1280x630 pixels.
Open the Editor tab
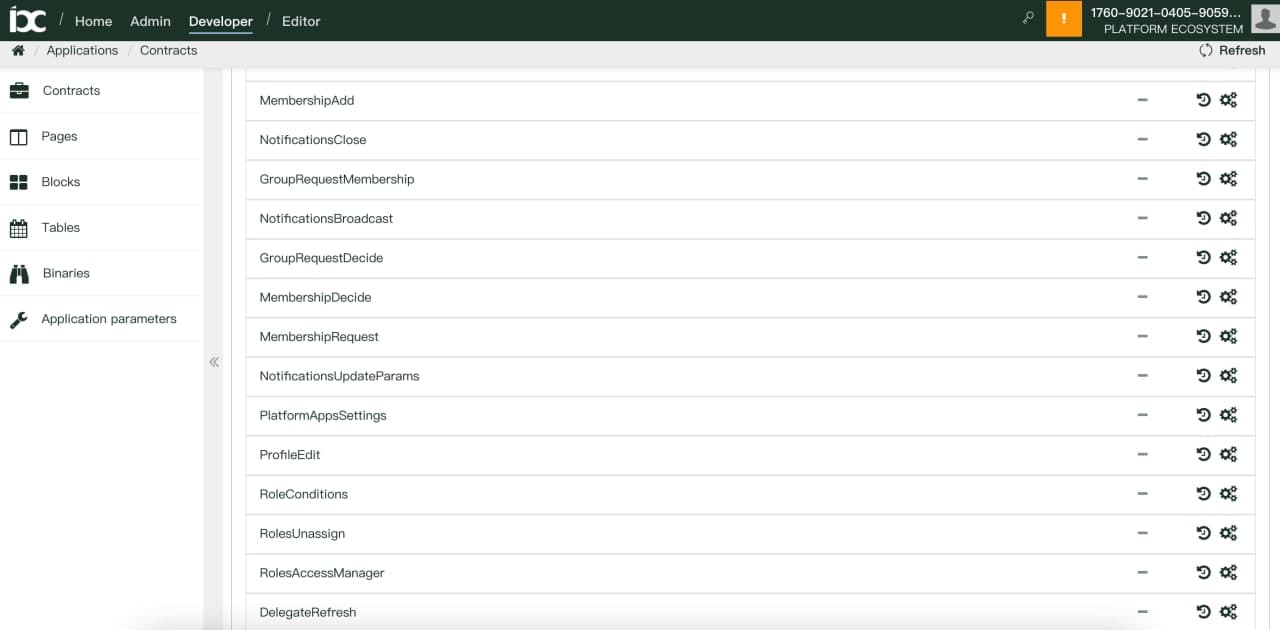click(301, 21)
